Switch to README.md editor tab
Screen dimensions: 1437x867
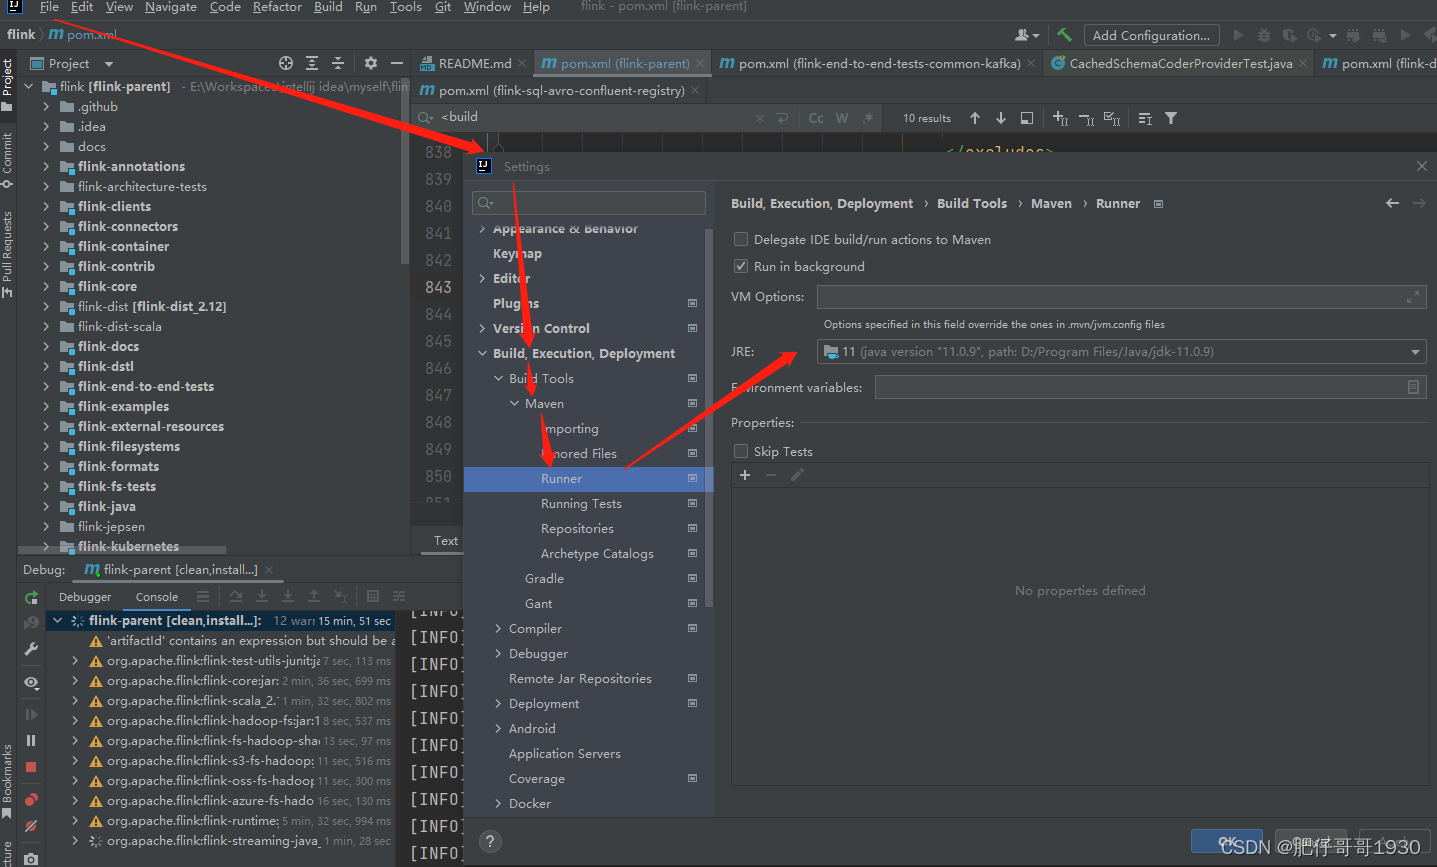coord(475,63)
